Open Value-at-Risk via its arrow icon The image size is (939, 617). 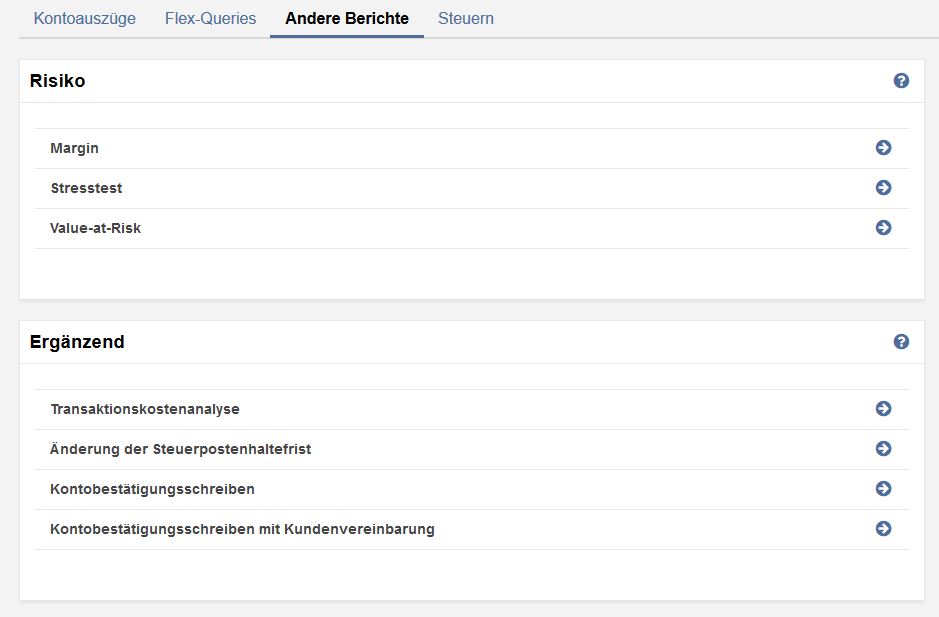click(883, 228)
